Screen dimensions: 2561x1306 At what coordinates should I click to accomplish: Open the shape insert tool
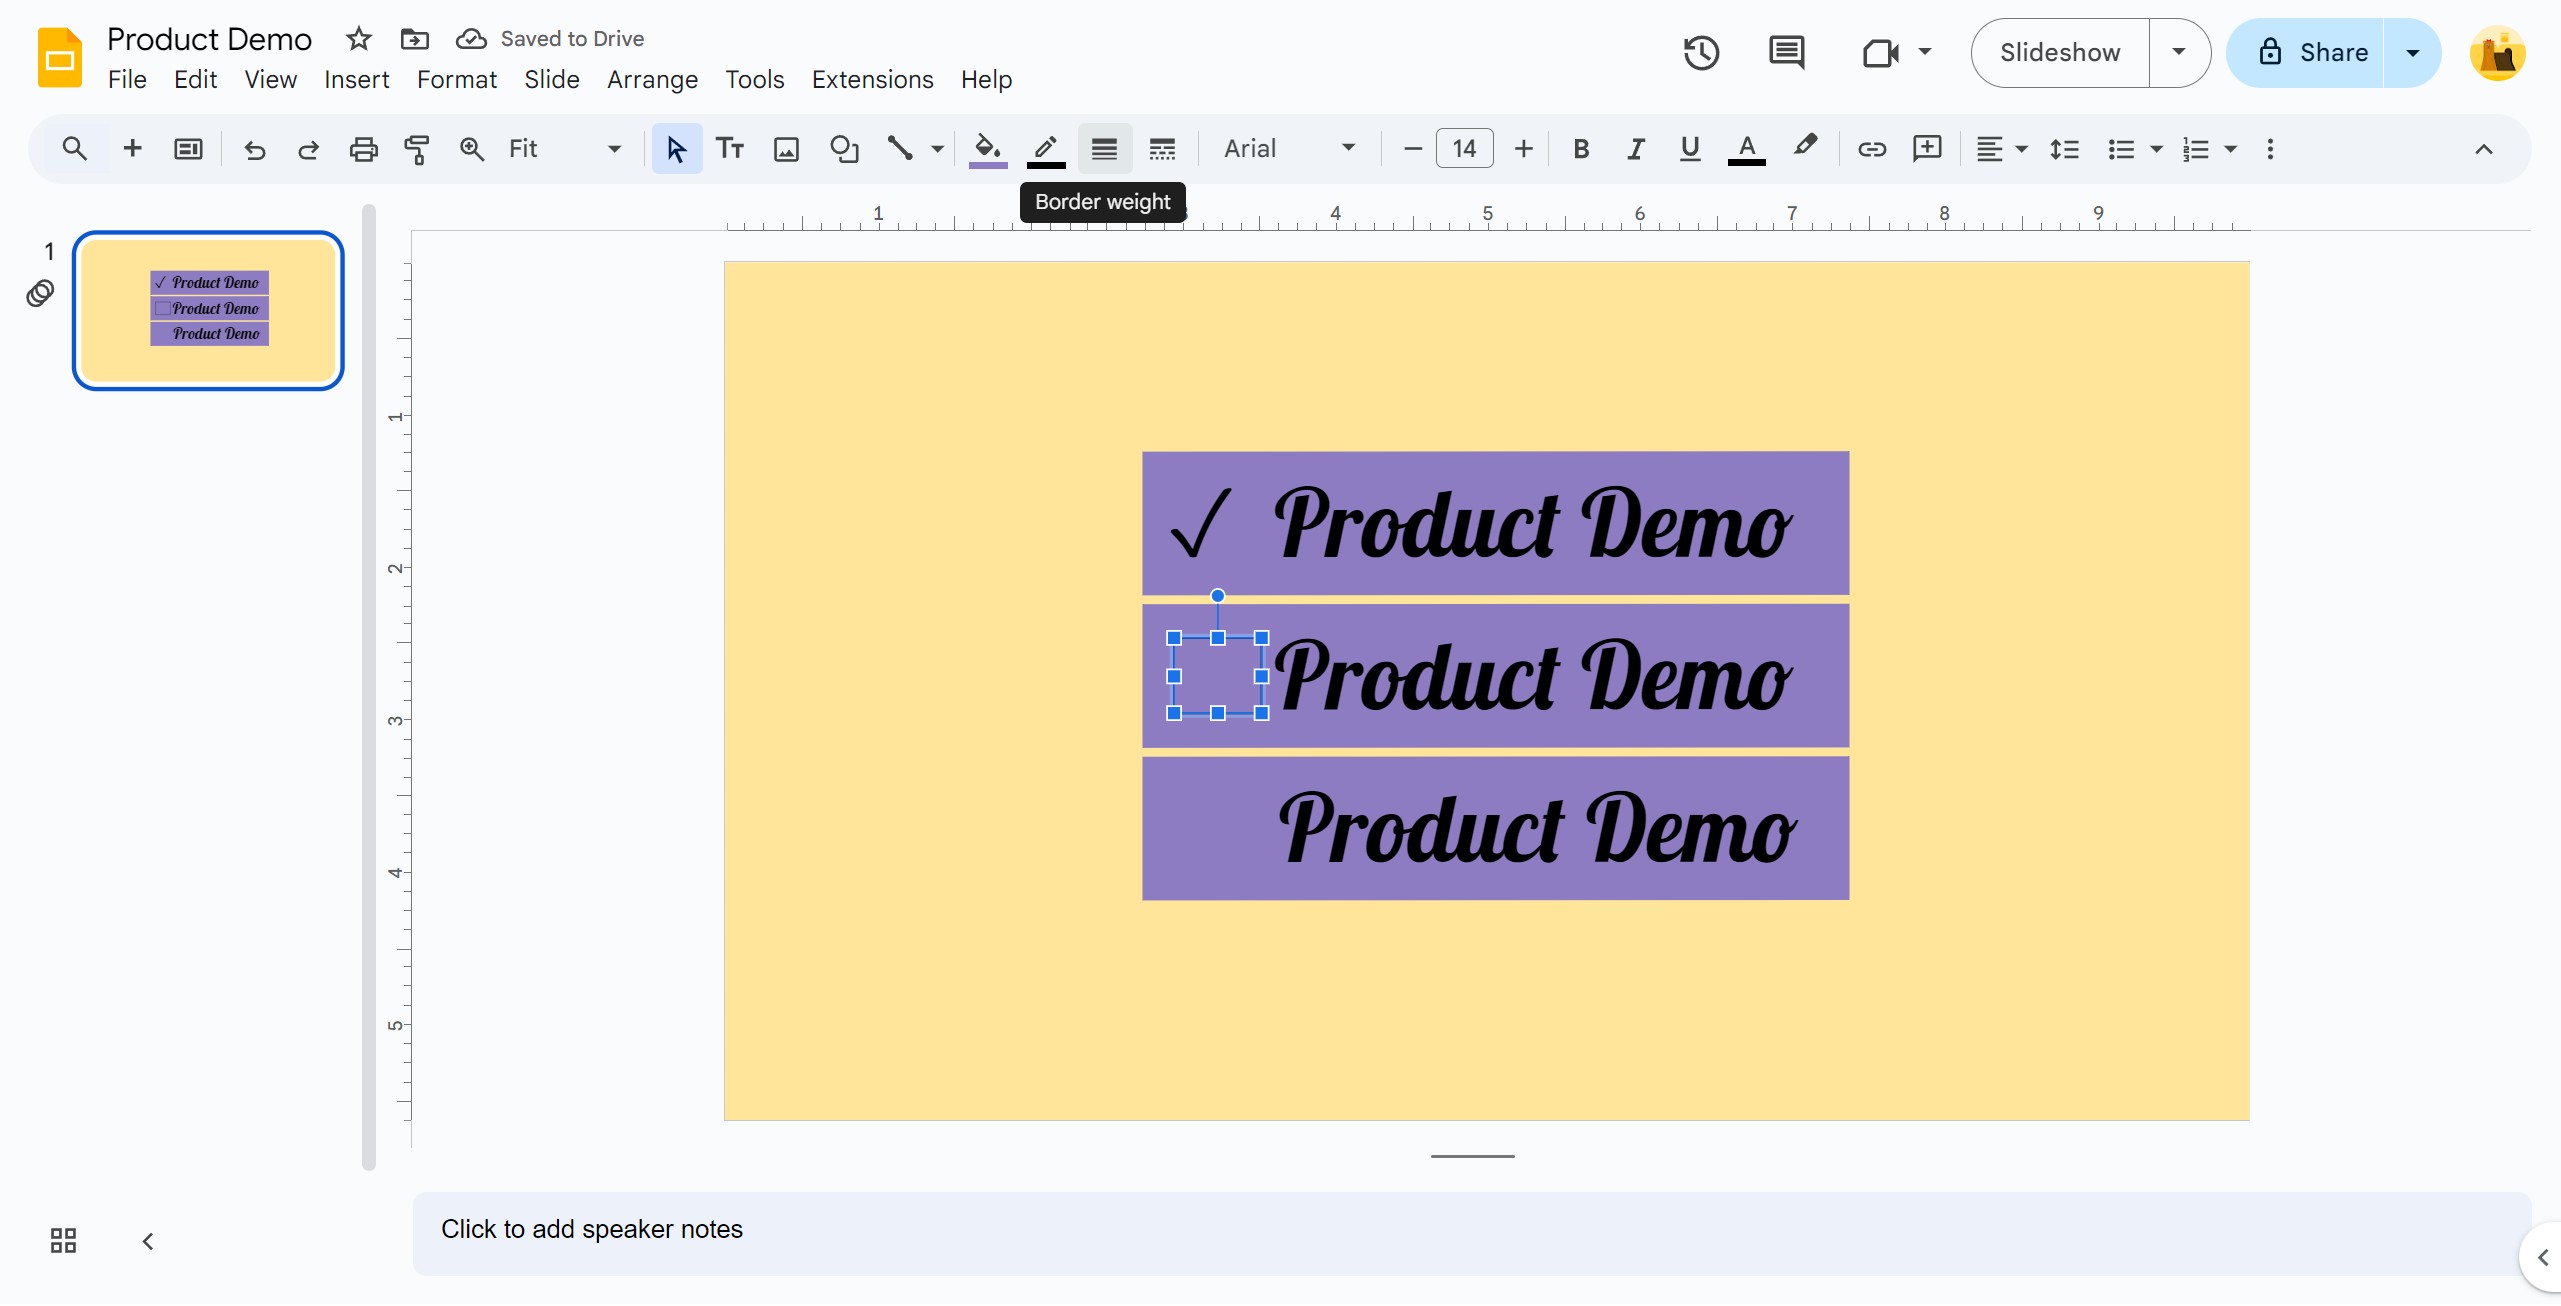coord(844,149)
